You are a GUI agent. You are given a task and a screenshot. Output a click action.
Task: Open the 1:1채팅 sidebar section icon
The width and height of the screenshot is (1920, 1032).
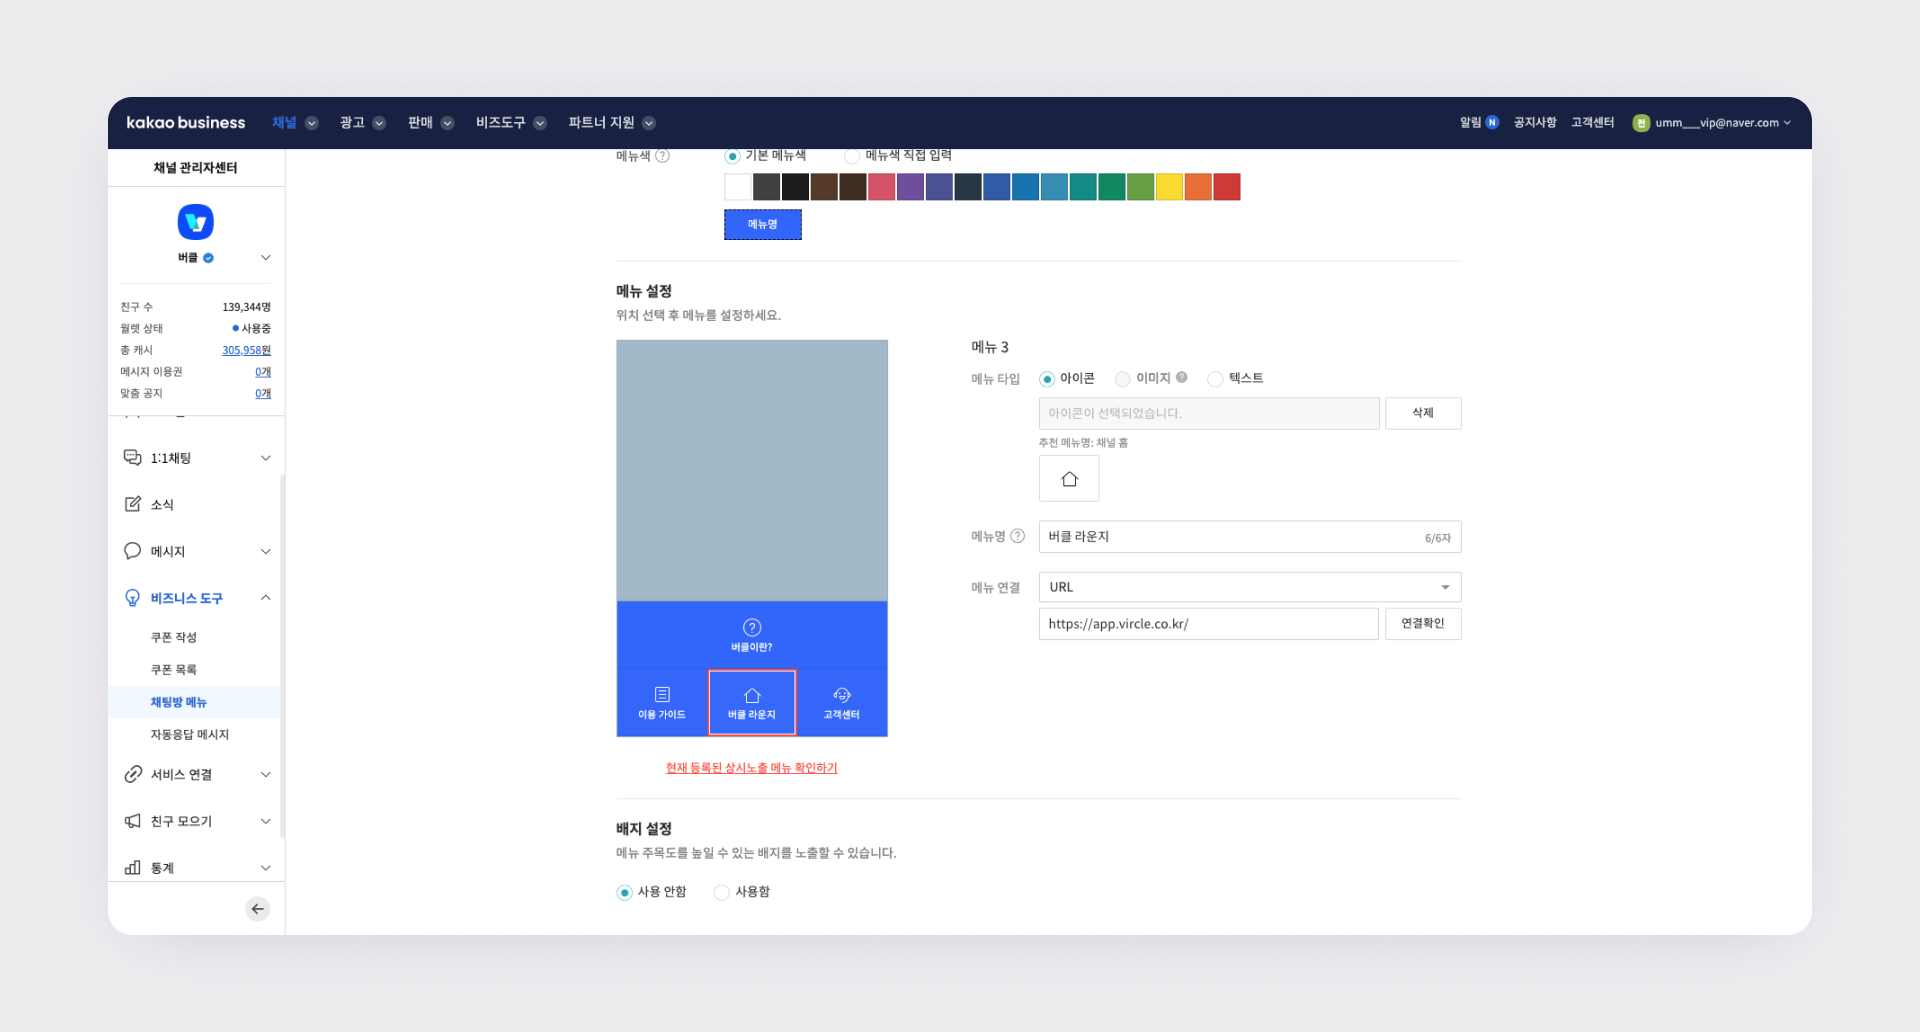(x=132, y=458)
